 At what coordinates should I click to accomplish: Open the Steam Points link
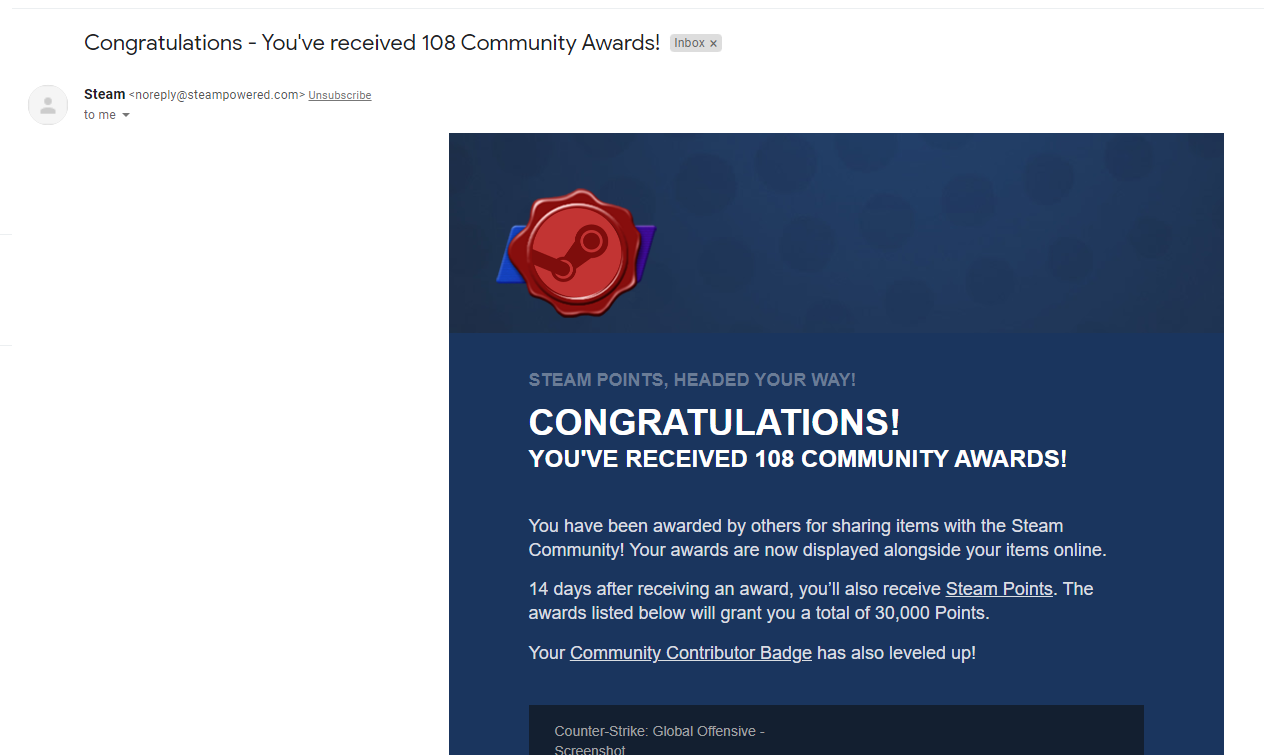click(x=999, y=589)
